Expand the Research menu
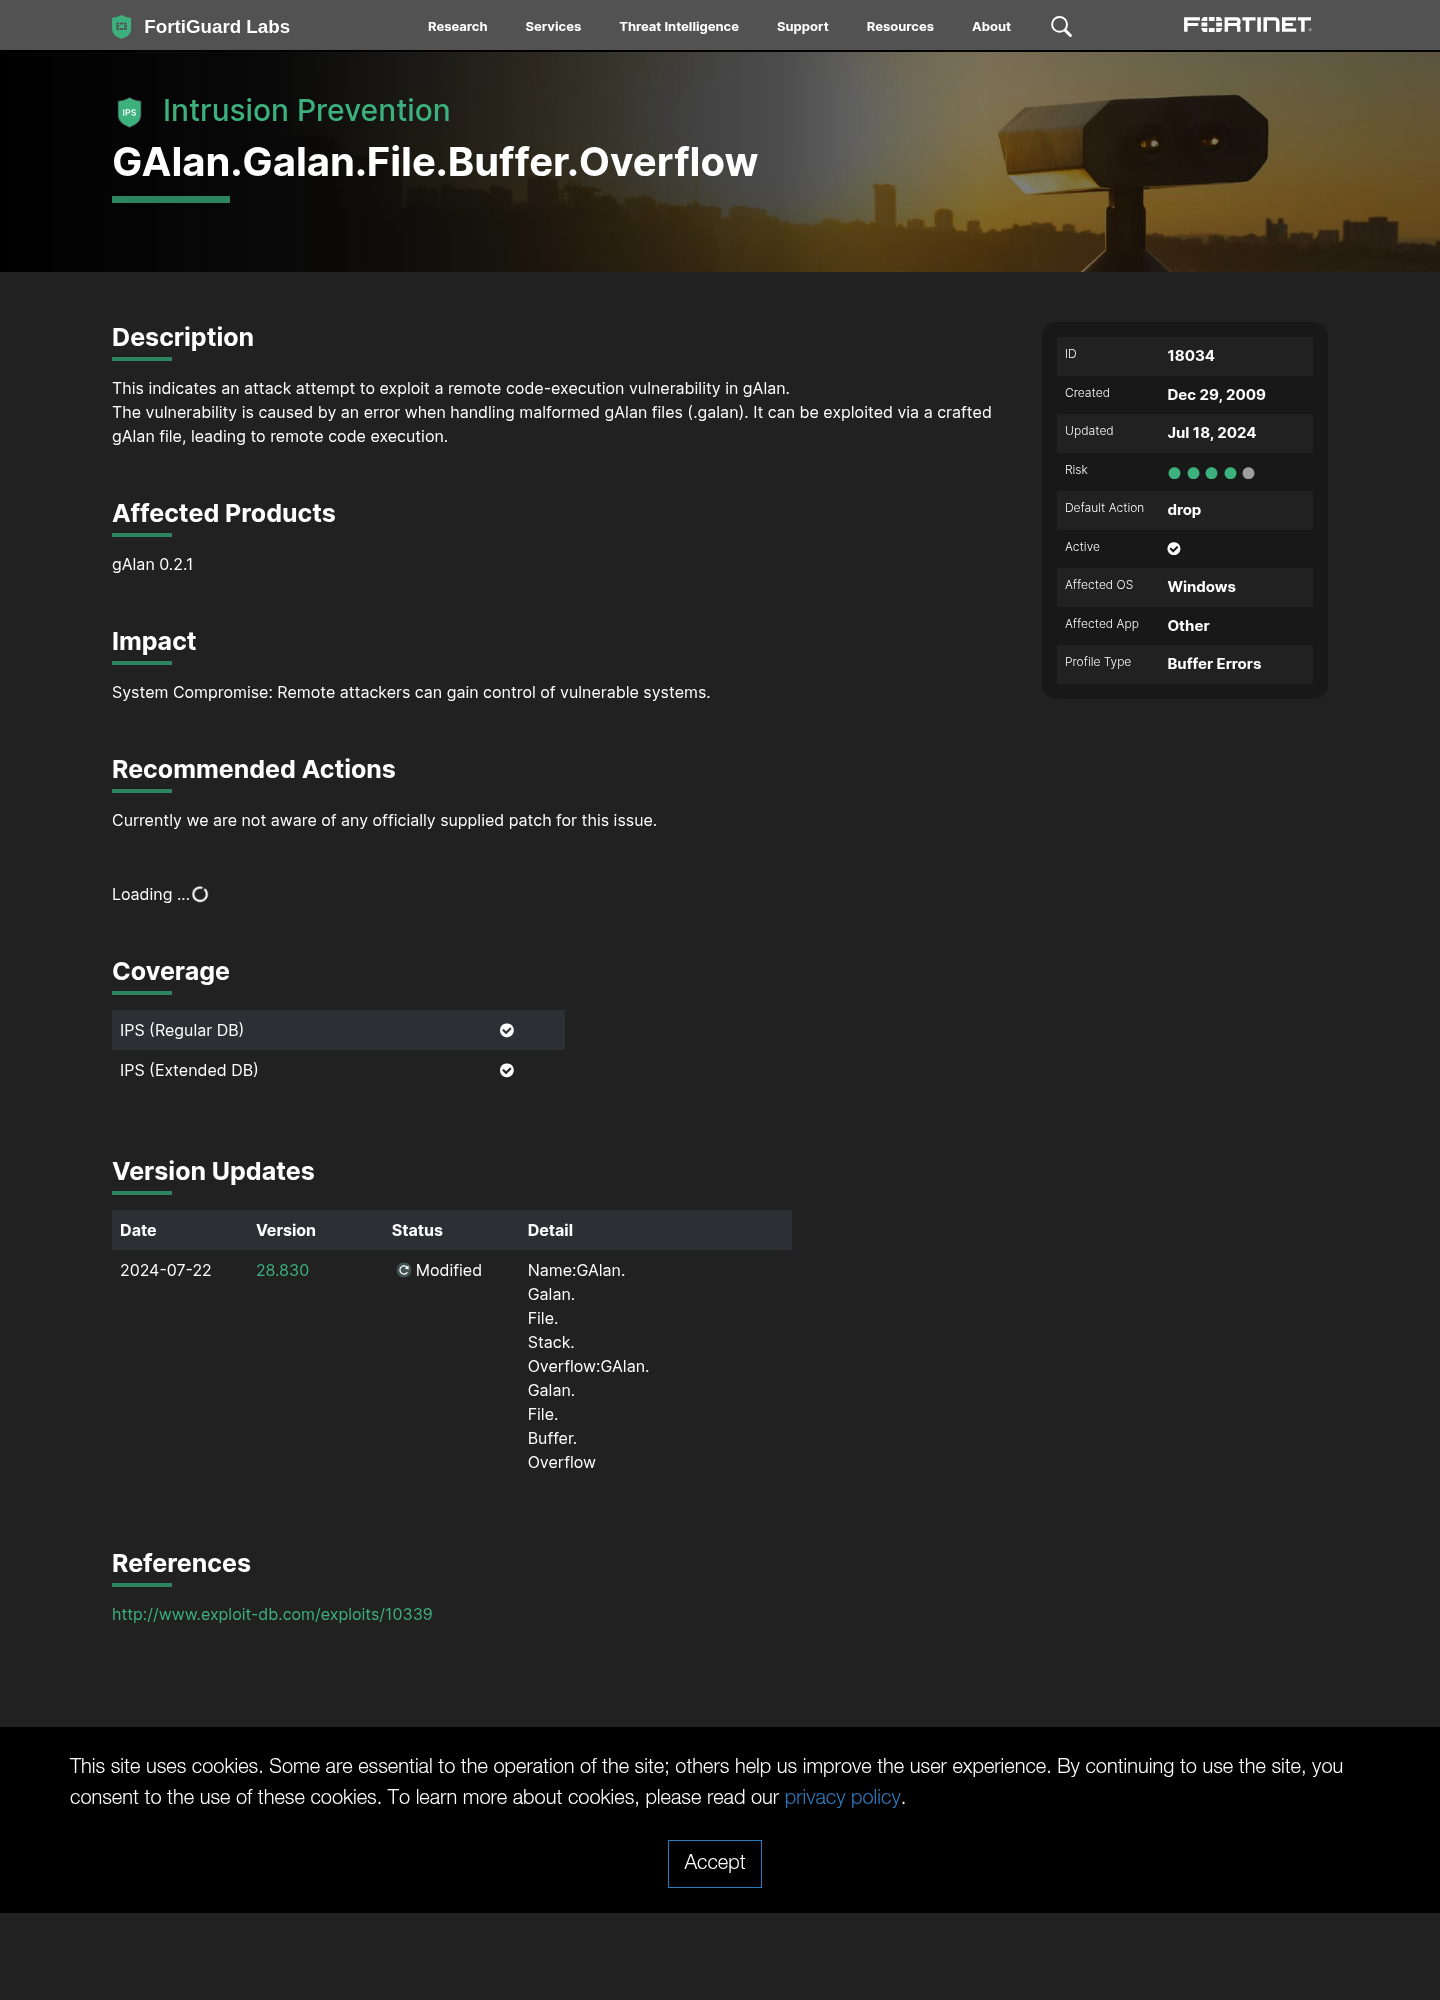The width and height of the screenshot is (1440, 2000). pos(457,27)
